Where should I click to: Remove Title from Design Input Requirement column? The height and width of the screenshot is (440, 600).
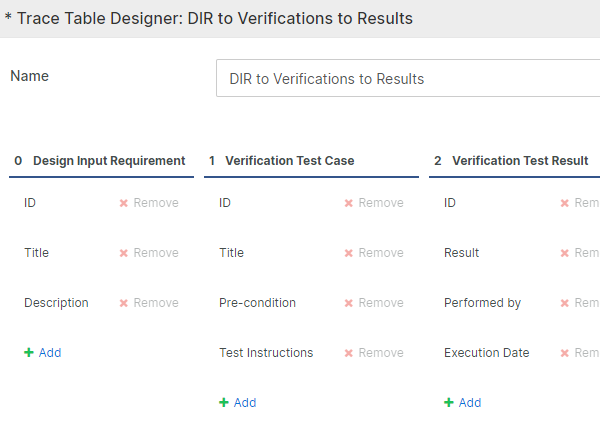[x=148, y=253]
